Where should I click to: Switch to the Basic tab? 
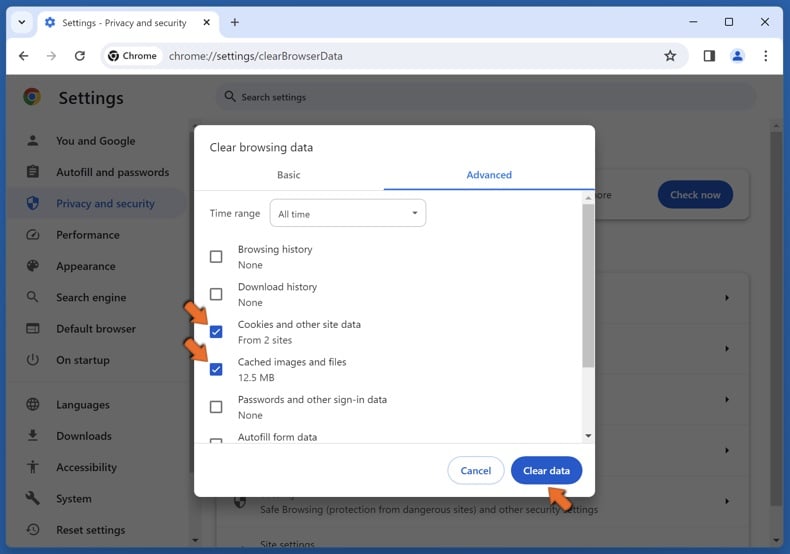289,175
